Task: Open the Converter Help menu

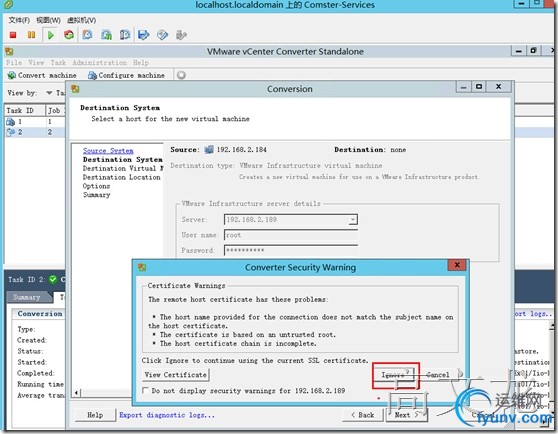Action: point(141,63)
